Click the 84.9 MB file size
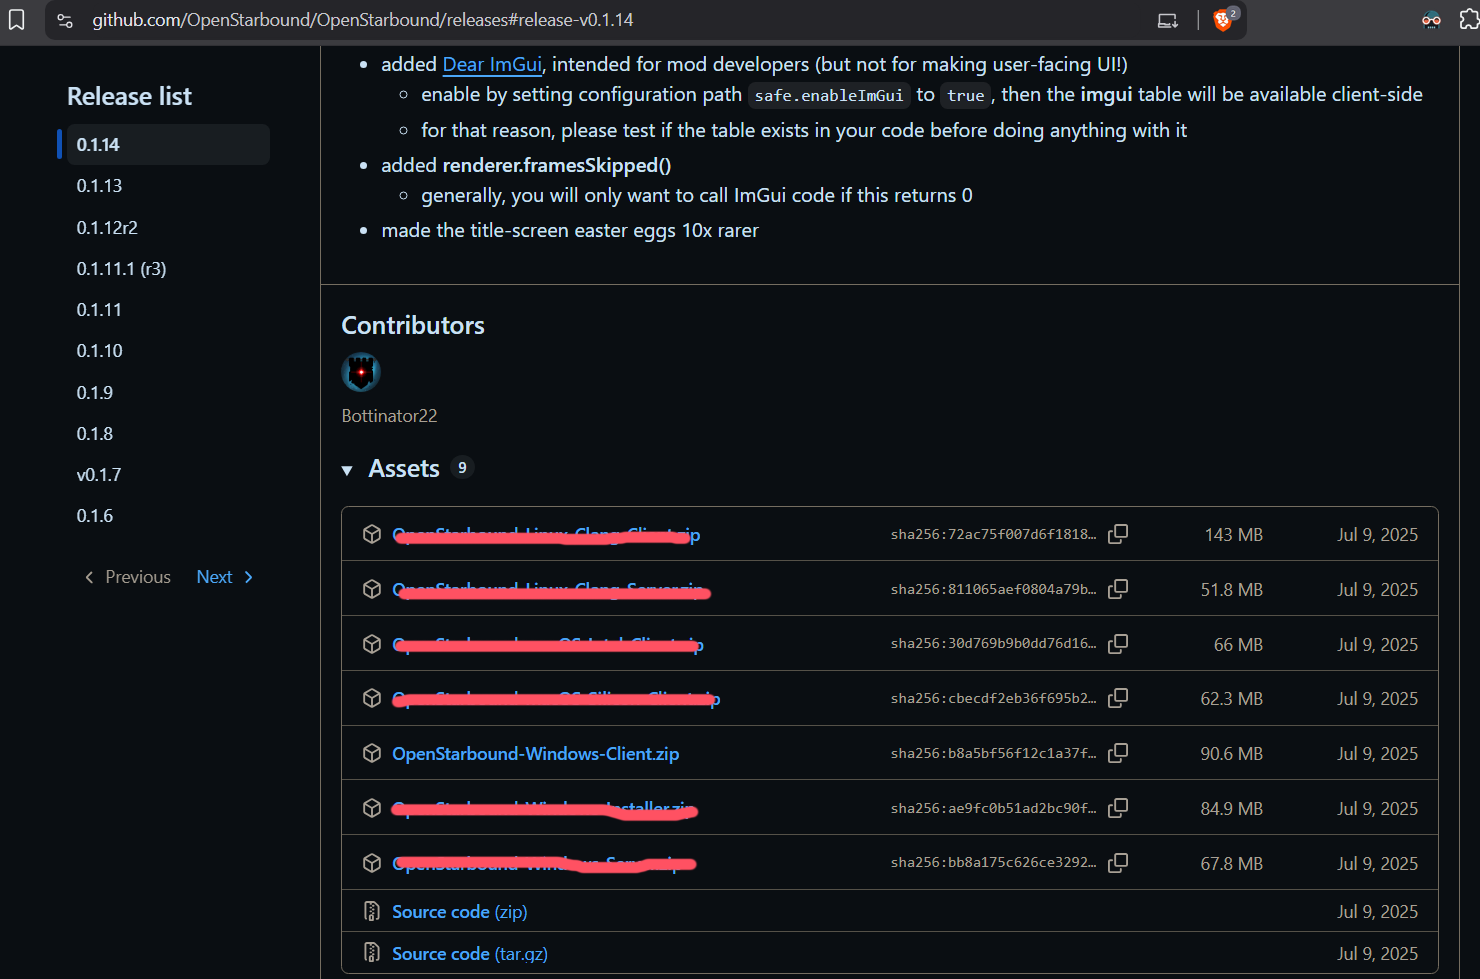 point(1232,809)
